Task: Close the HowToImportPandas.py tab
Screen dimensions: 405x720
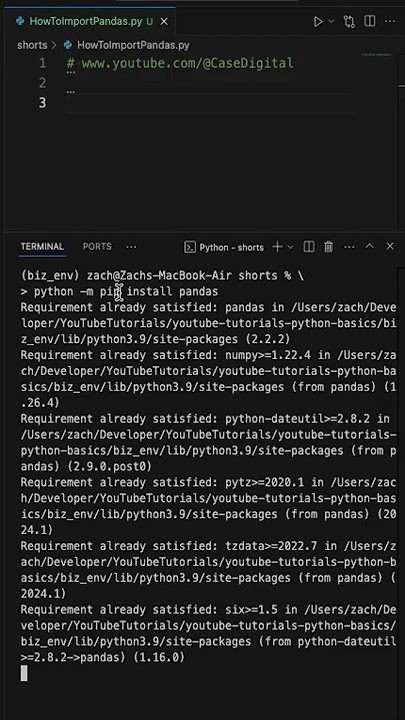Action: coord(164,22)
